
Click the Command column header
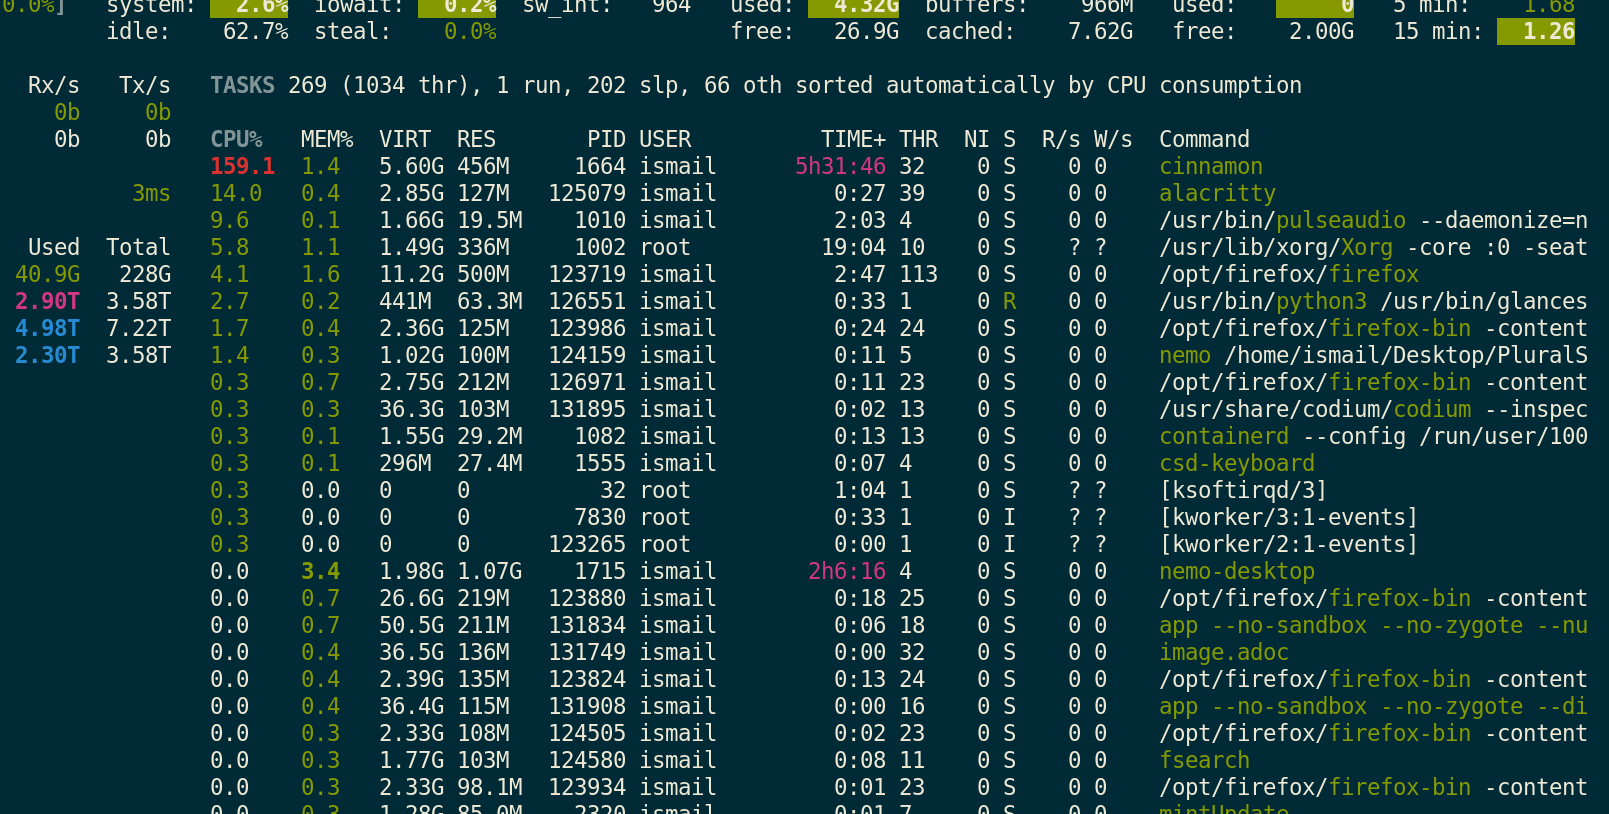(1204, 139)
